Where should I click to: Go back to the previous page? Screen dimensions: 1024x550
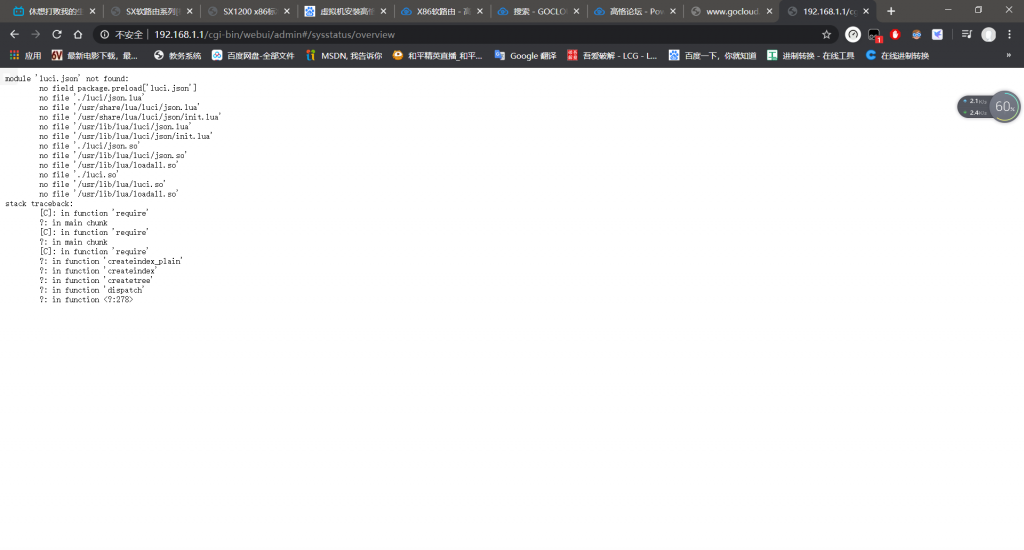[x=14, y=35]
